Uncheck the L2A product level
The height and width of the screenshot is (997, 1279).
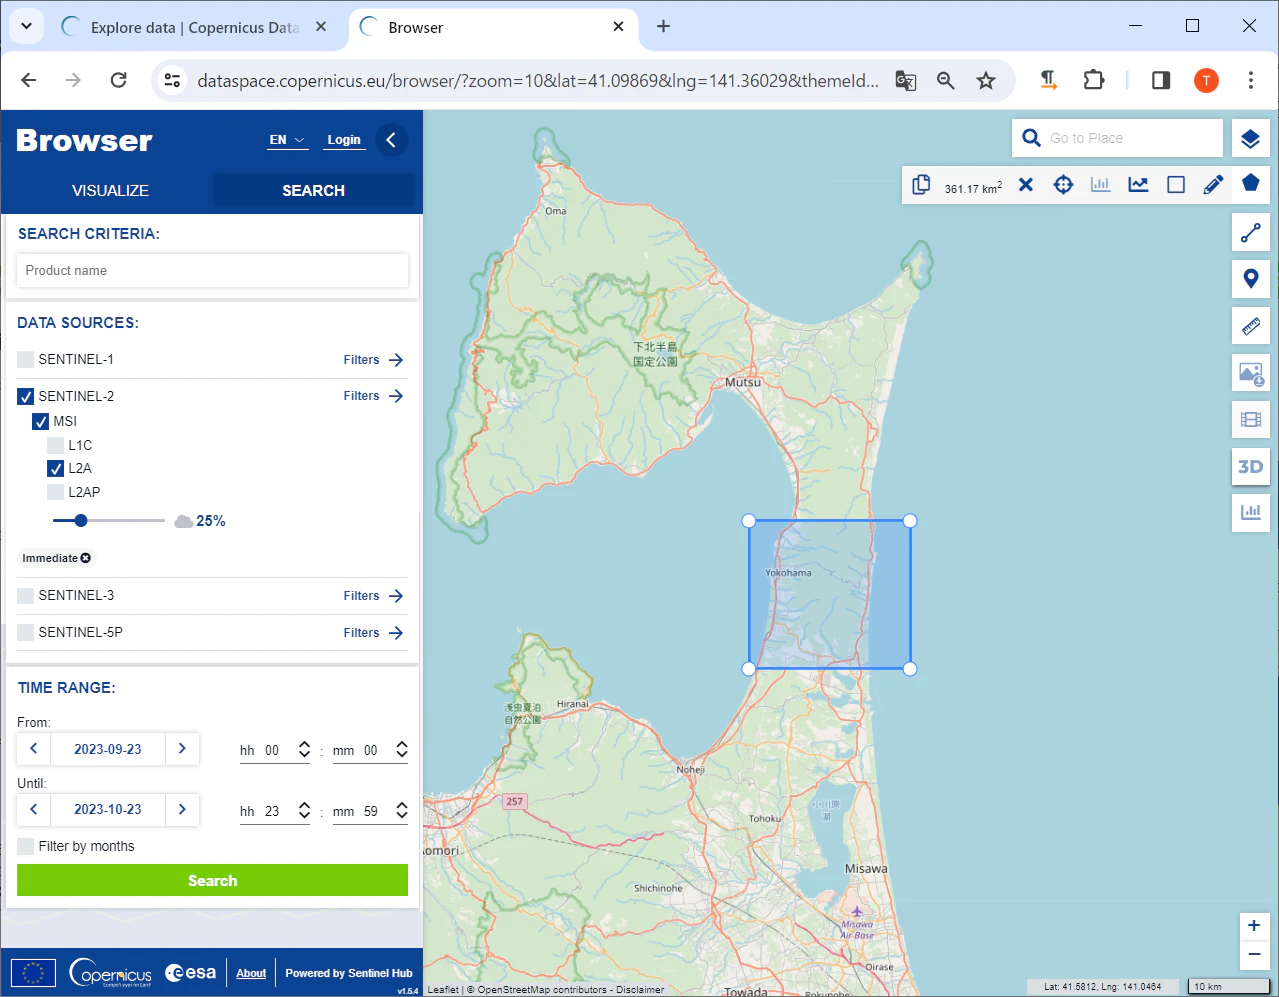click(56, 468)
